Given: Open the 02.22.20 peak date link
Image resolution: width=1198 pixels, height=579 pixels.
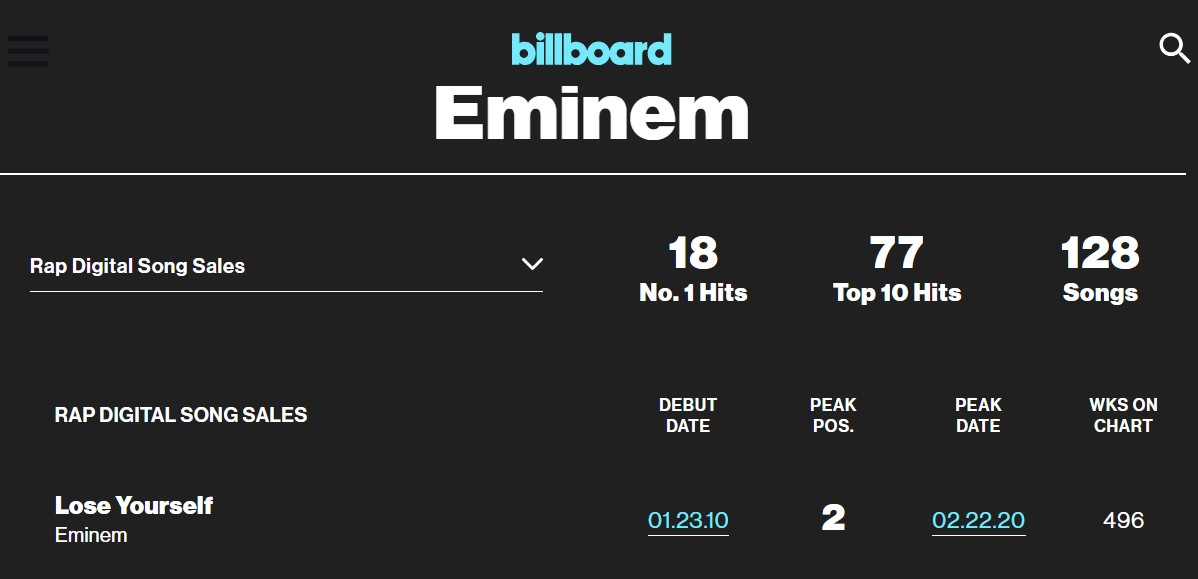Looking at the screenshot, I should click(978, 520).
